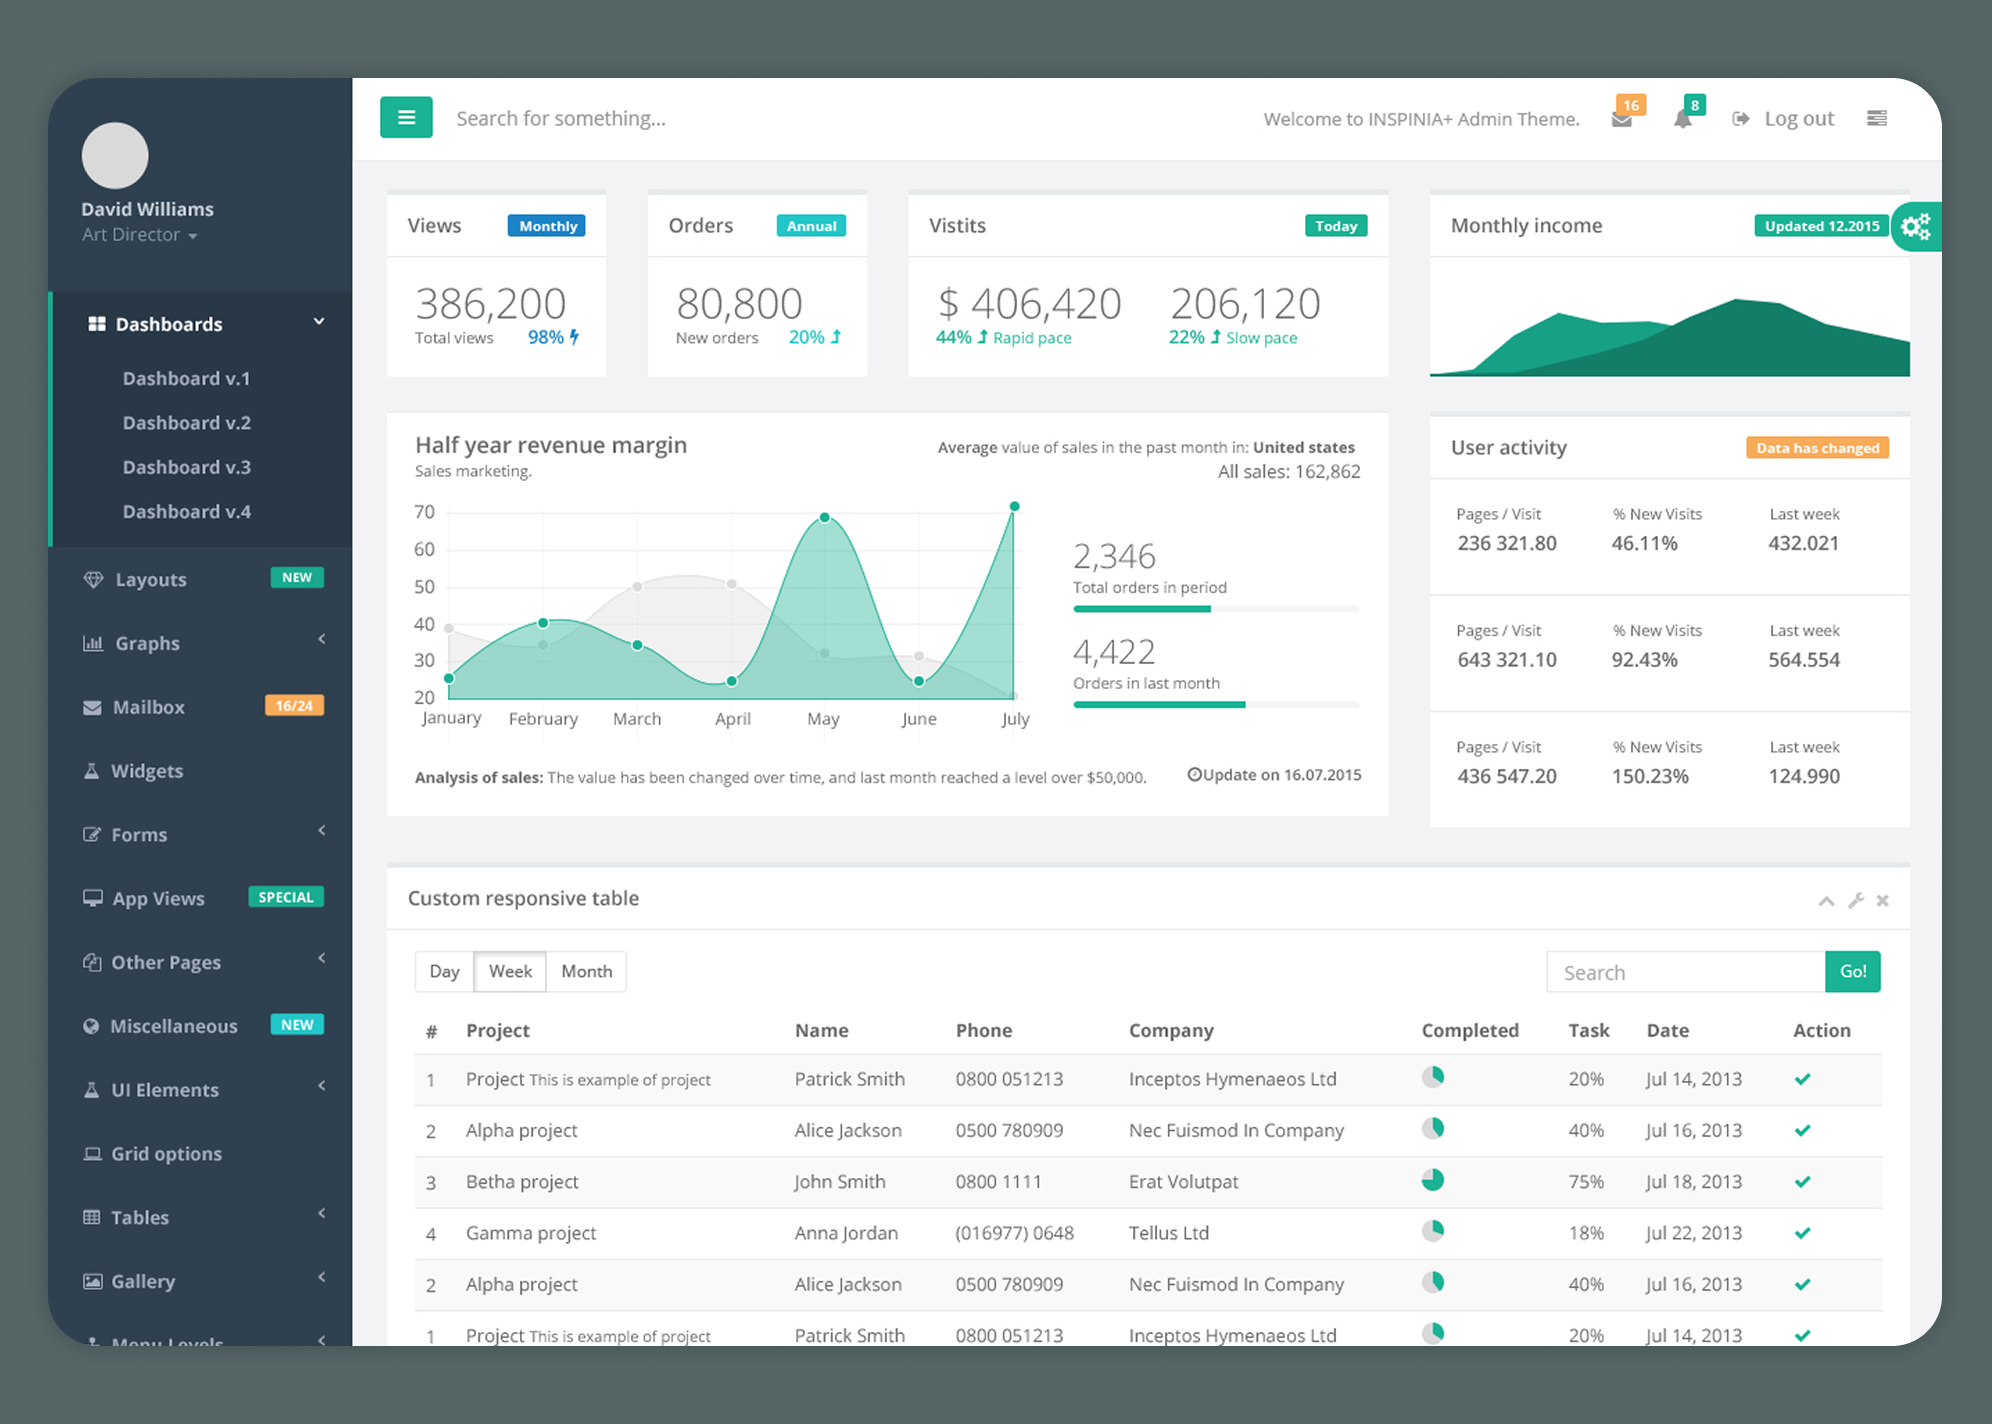Select the Day view toggle
The height and width of the screenshot is (1424, 1992).
(444, 972)
